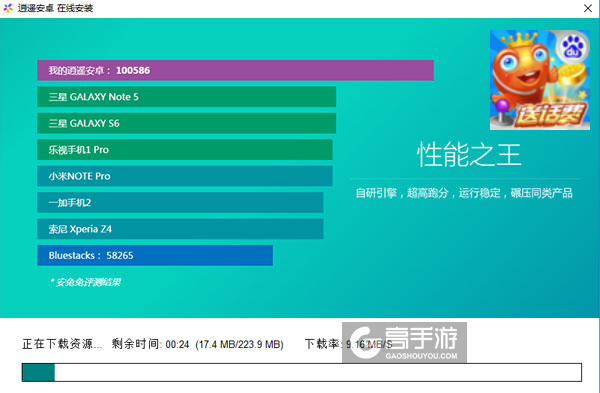600x393 pixels.
Task: Select the 小米NOTE Pro bar
Action: click(x=185, y=176)
